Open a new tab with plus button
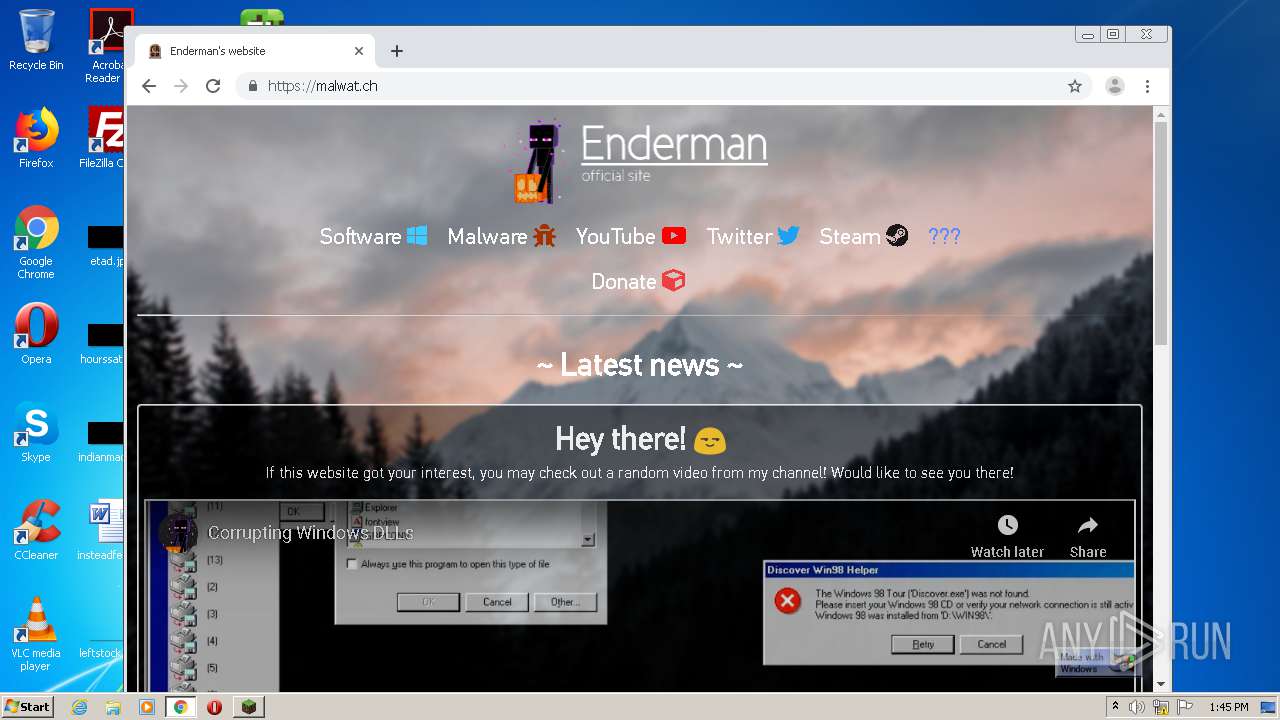The width and height of the screenshot is (1280, 720). click(397, 51)
